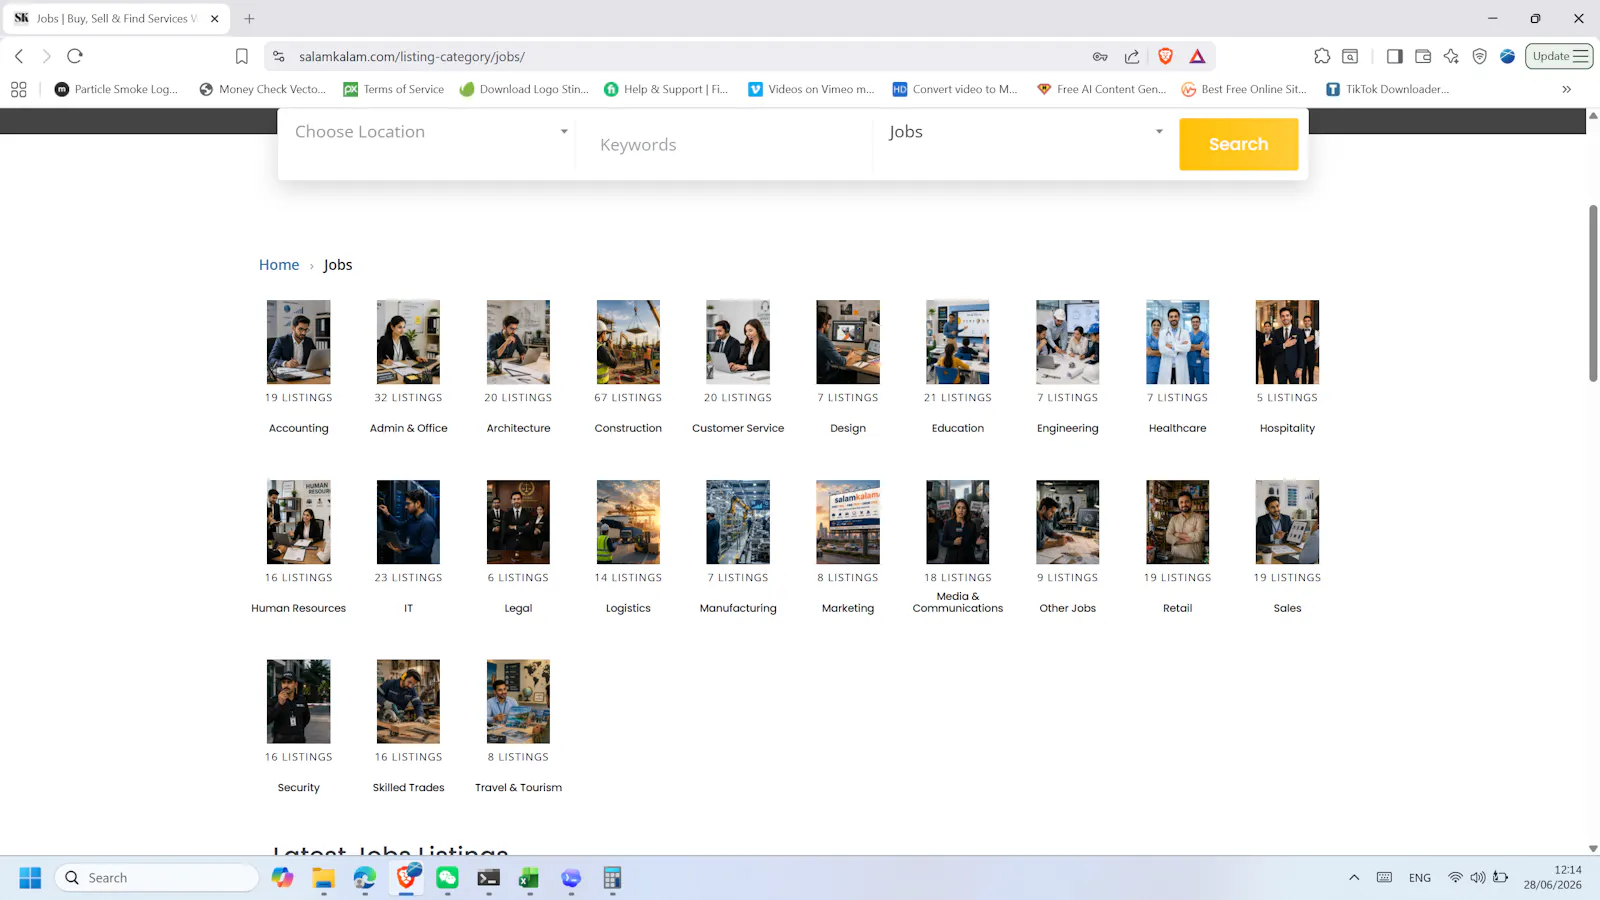
Task: Click the page vertical scrollbar thumb
Action: (1593, 293)
